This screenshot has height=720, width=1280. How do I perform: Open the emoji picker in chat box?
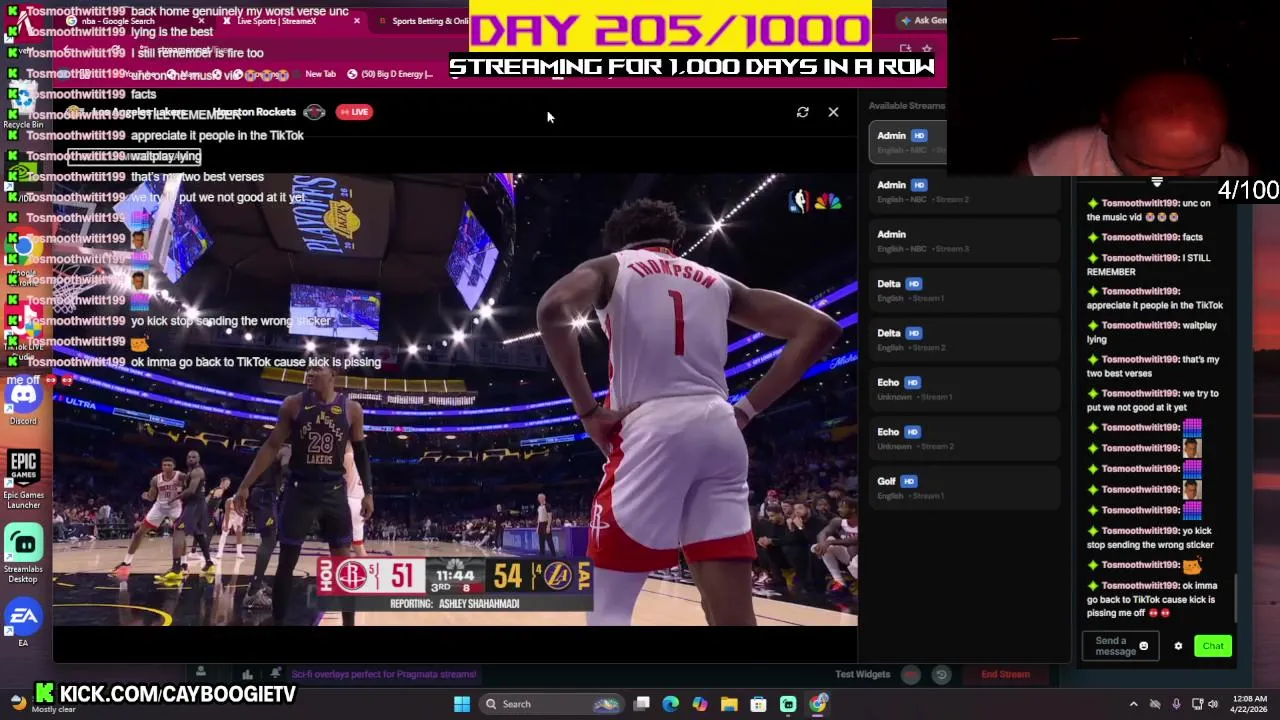[x=1144, y=646]
